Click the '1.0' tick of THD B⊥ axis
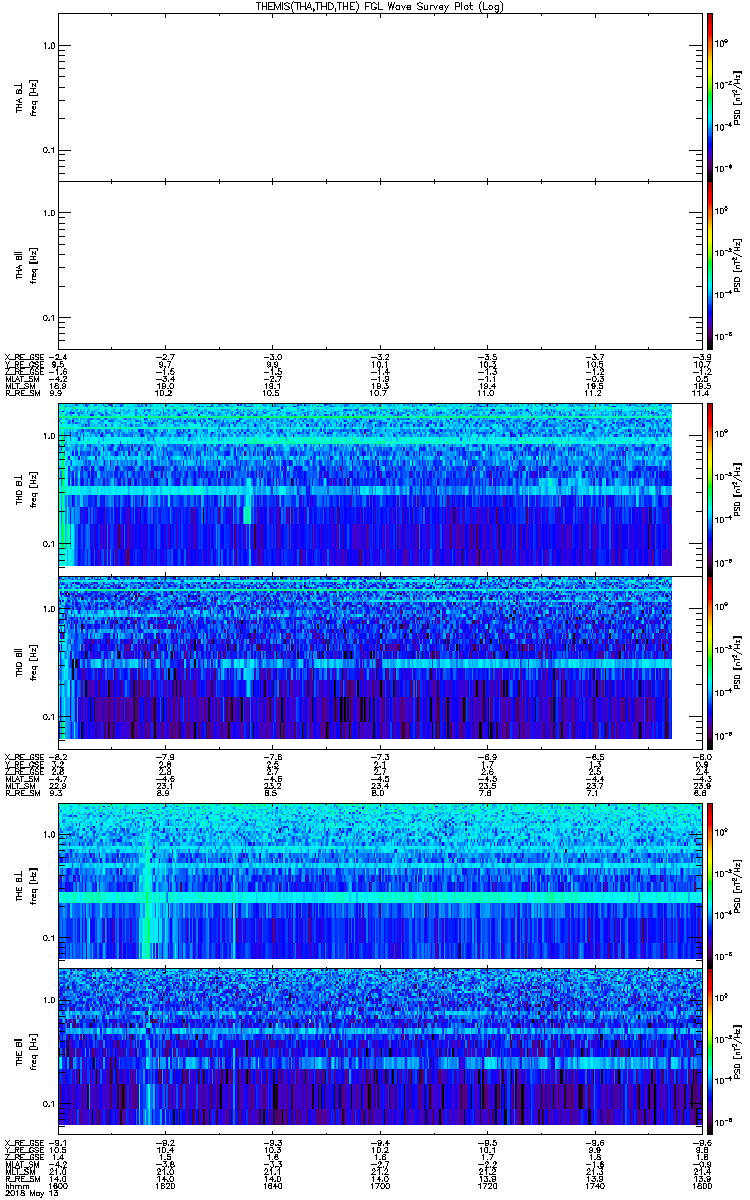 coord(48,437)
